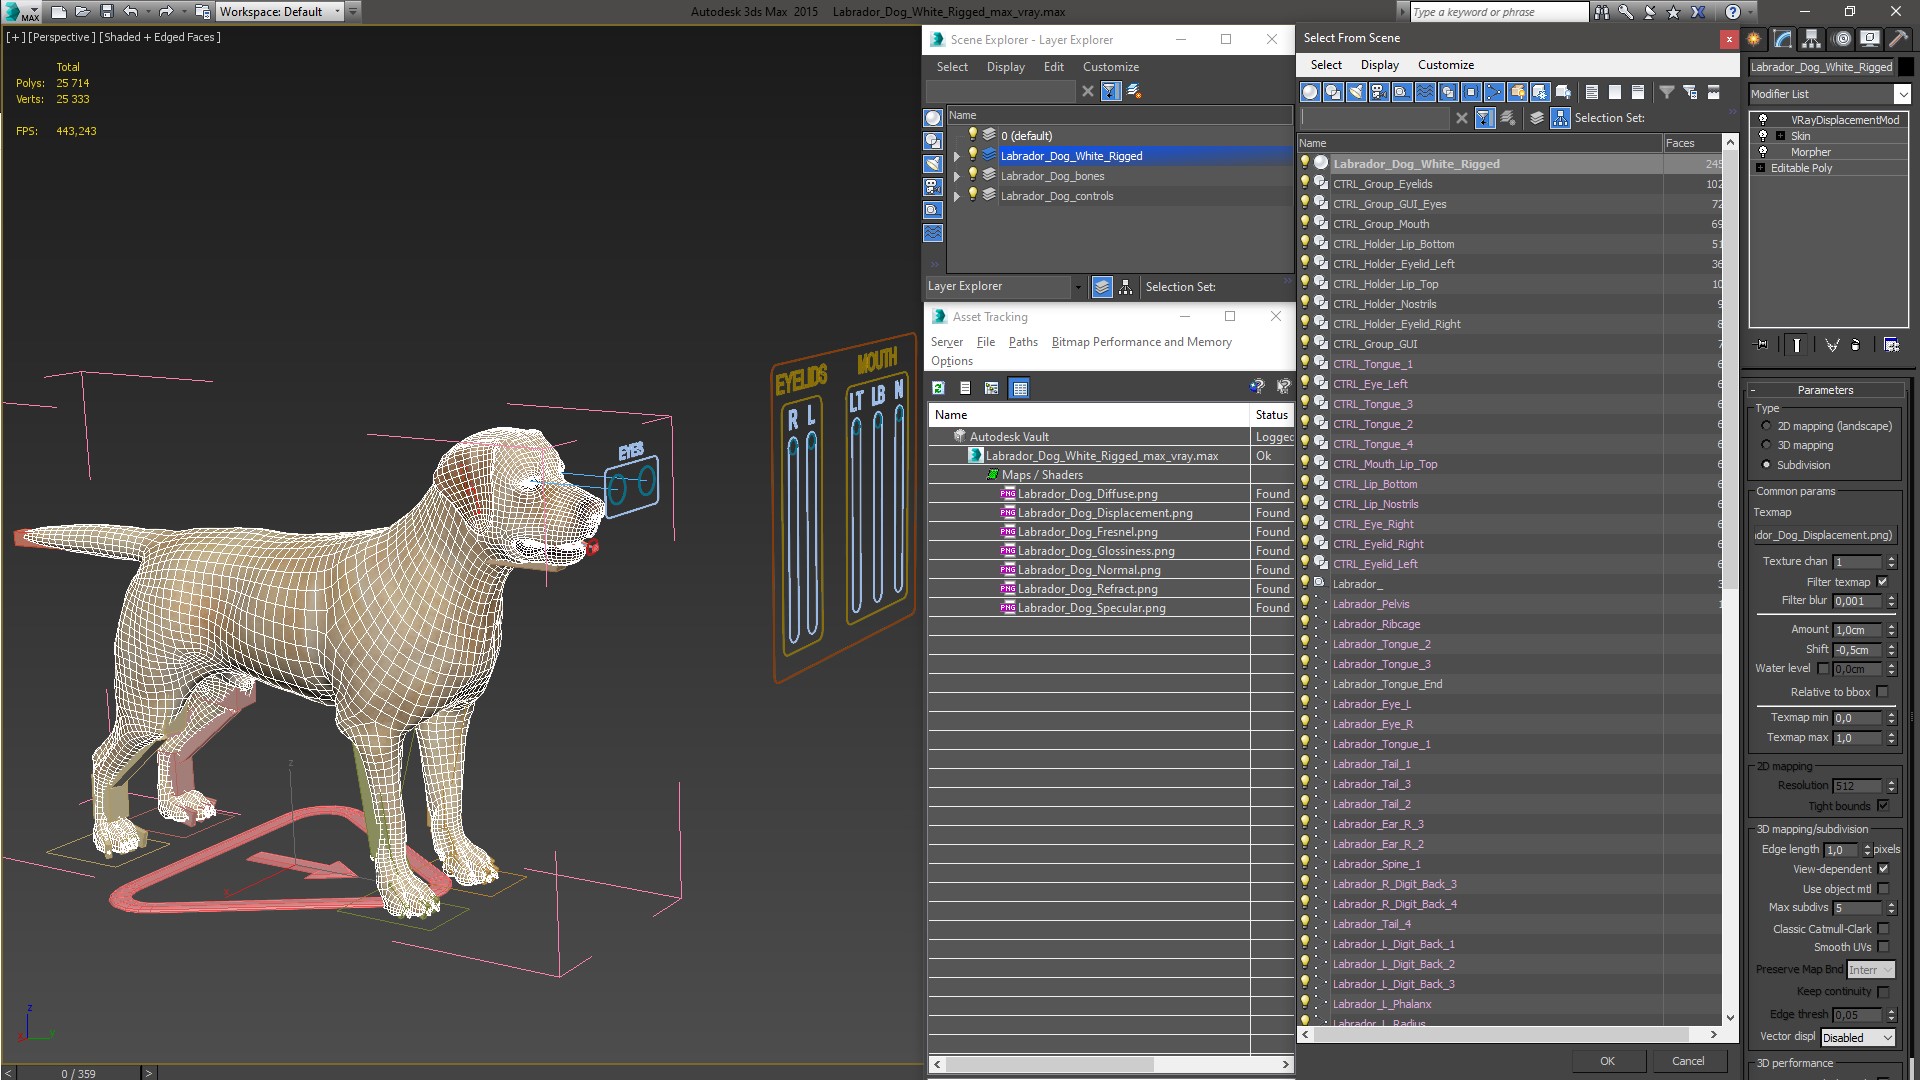This screenshot has height=1080, width=1920.
Task: Open the Modifier List dropdown
Action: [1902, 94]
